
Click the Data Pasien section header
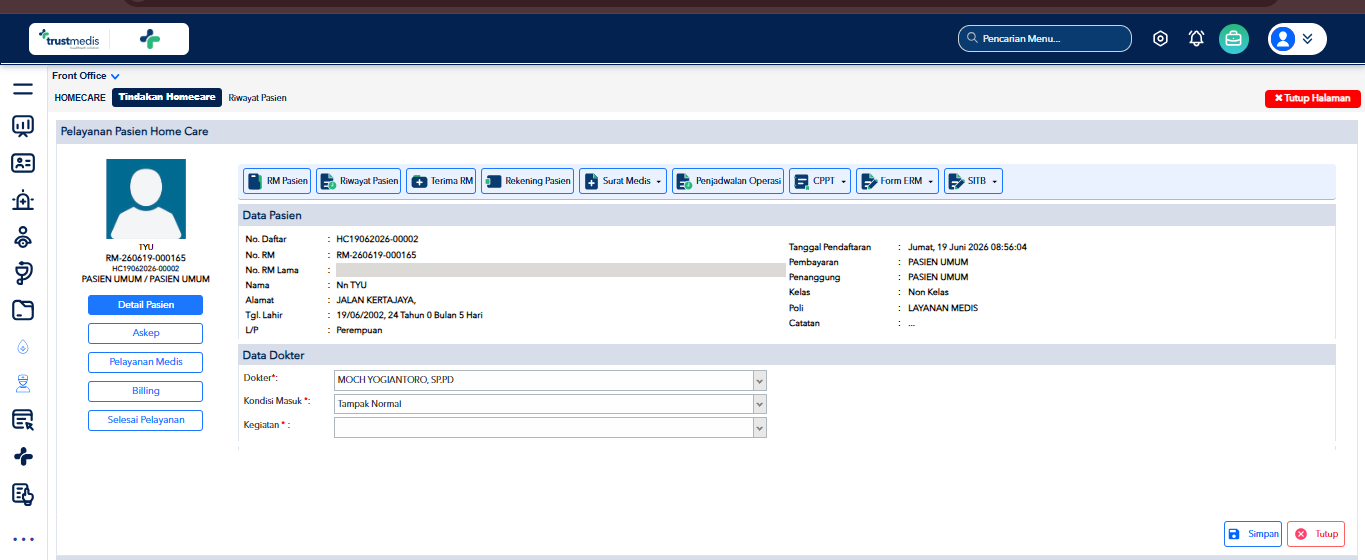point(787,215)
